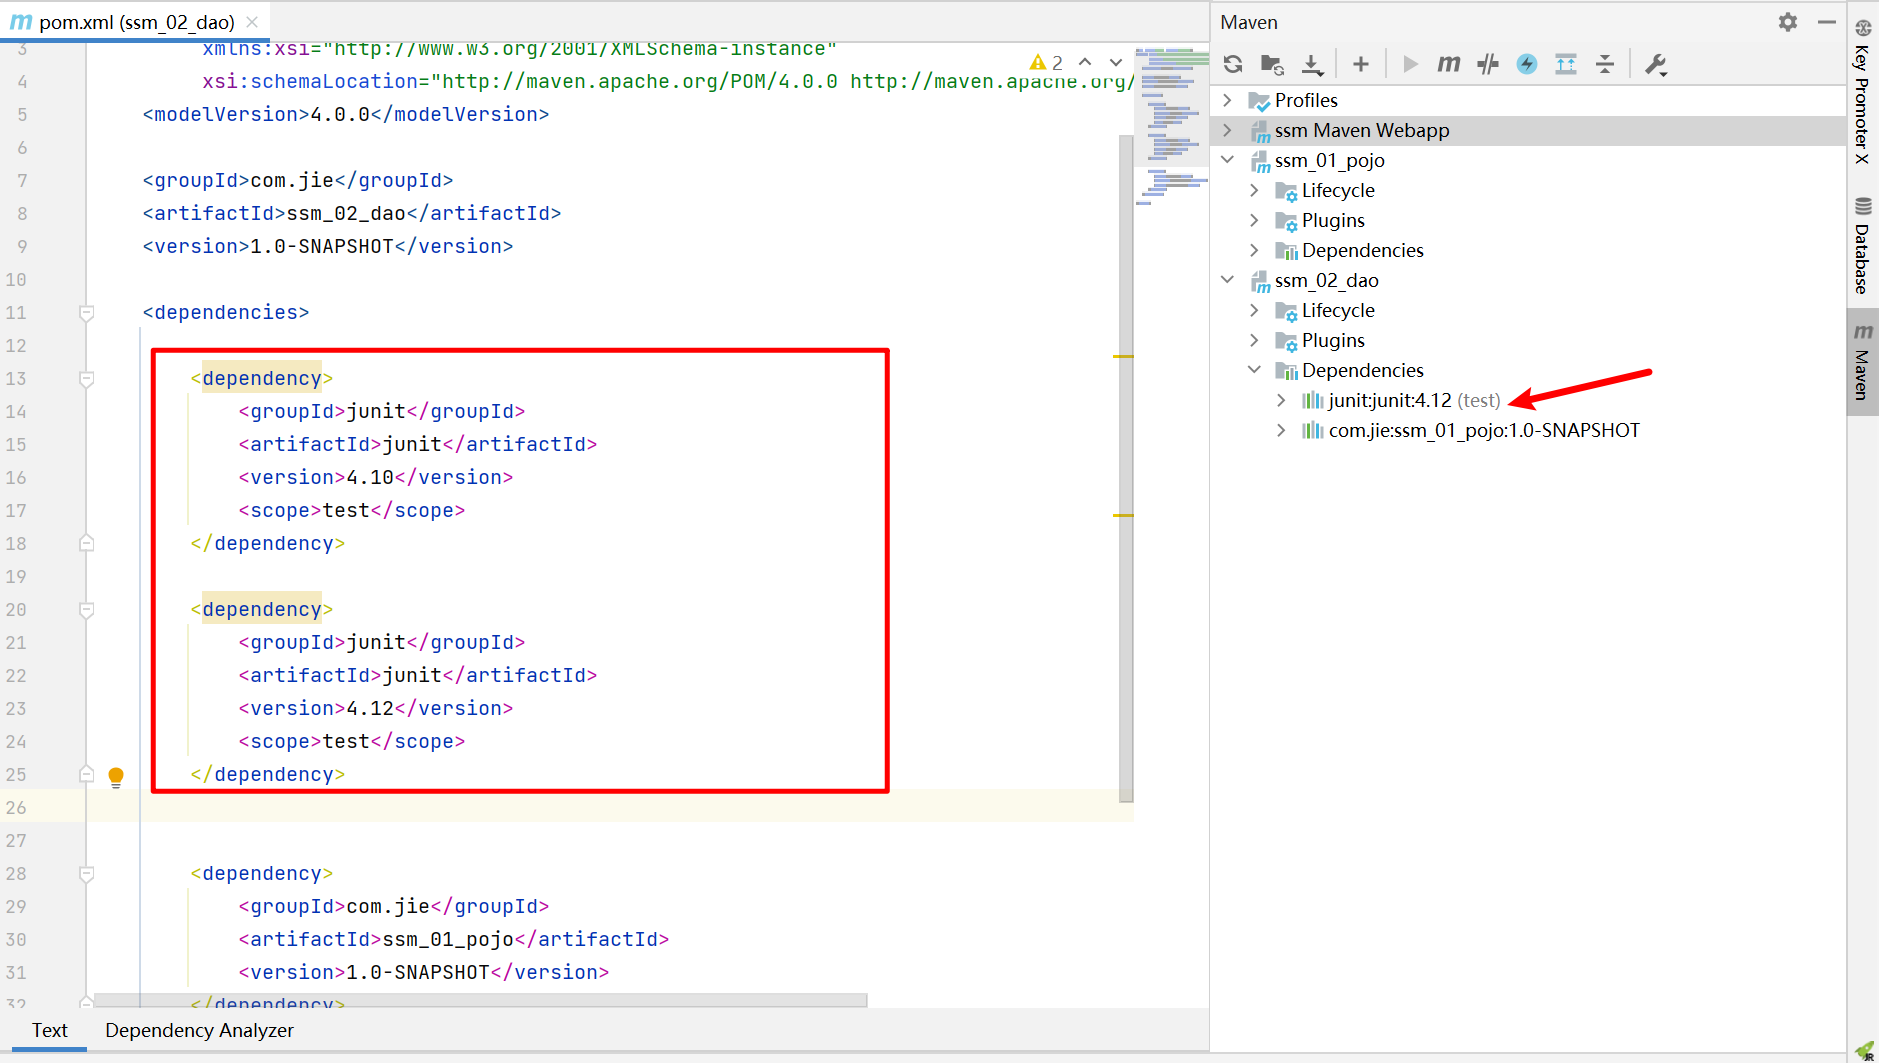This screenshot has height=1063, width=1879.
Task: Expand Dependencies under ssm_01_pojo
Action: pos(1255,250)
